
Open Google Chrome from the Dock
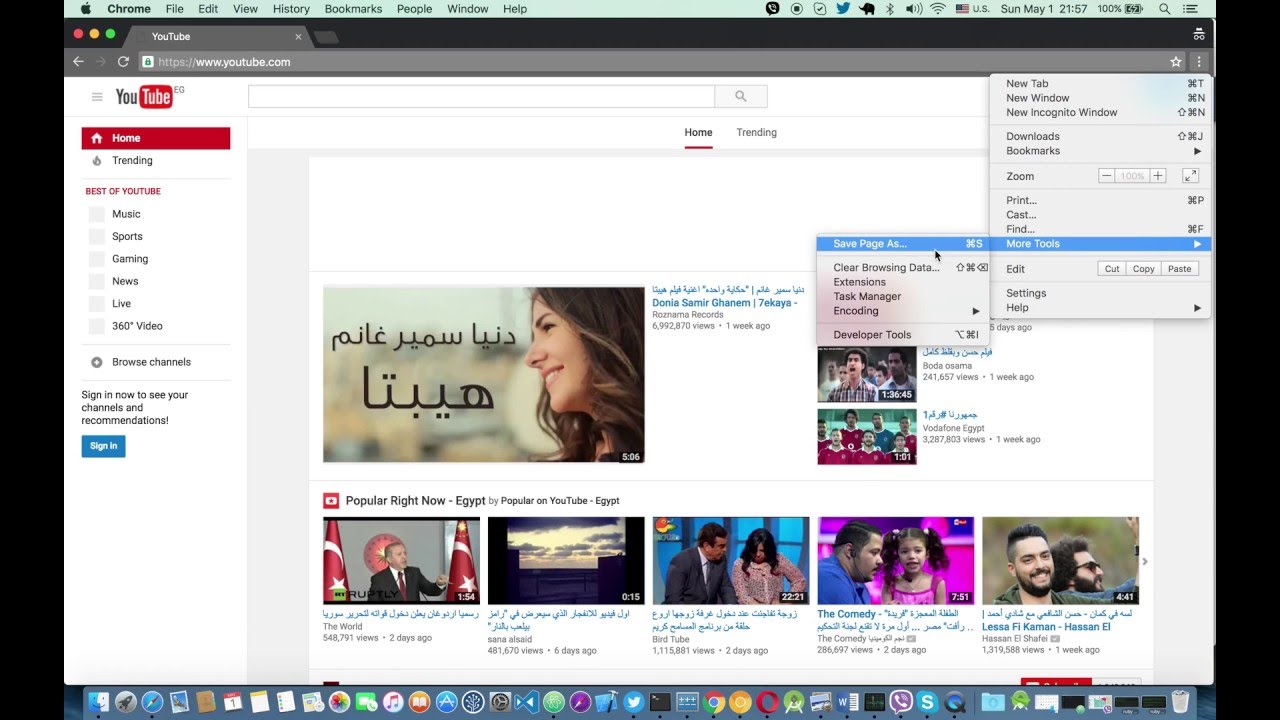coord(713,702)
